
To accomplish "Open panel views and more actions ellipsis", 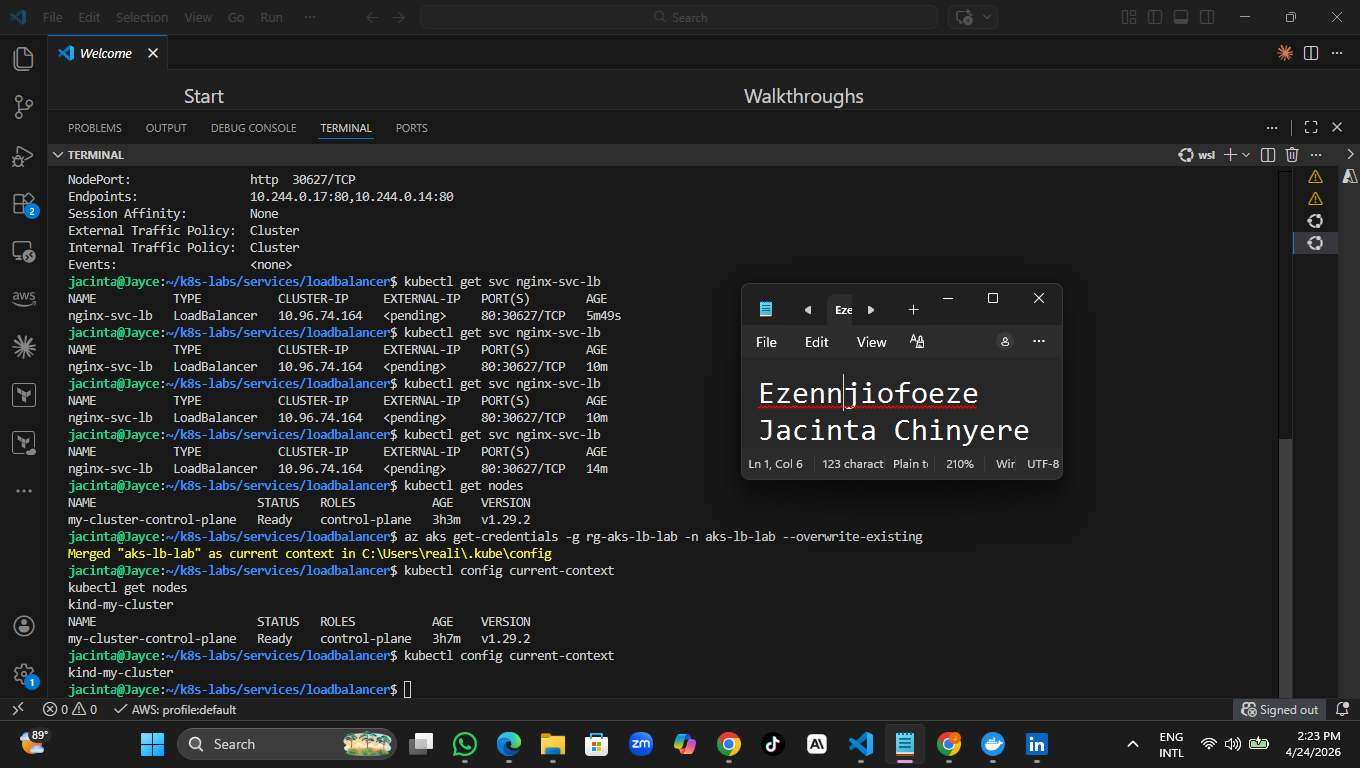I will click(1272, 127).
